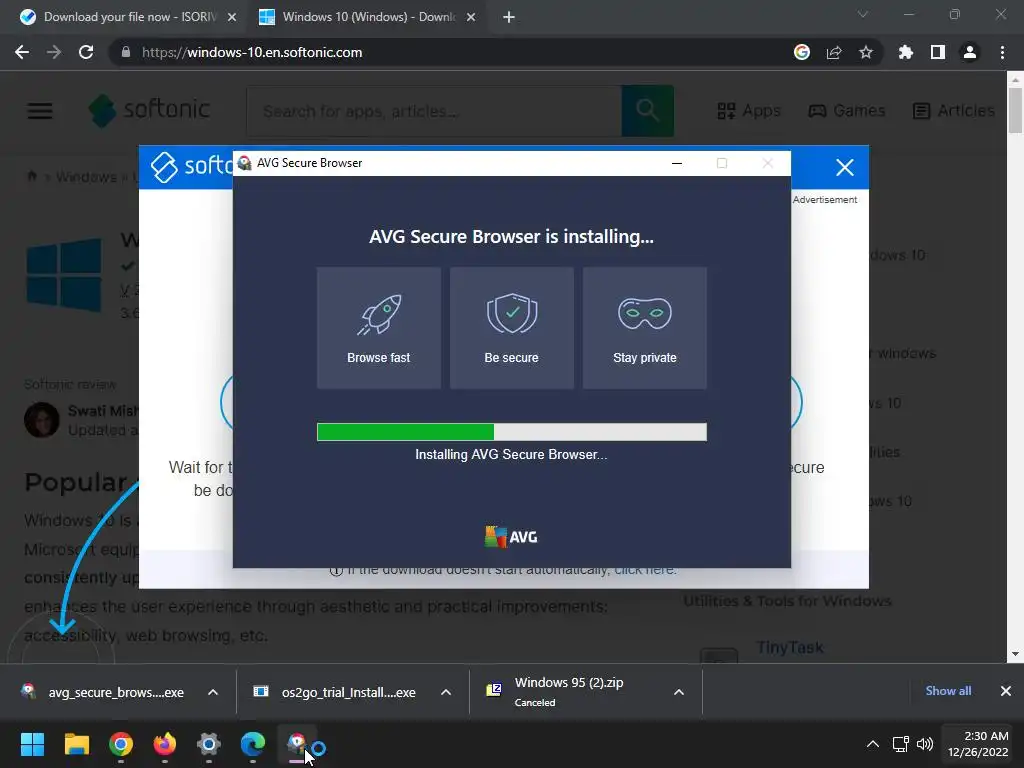Open Chrome extensions puzzle icon
The height and width of the screenshot is (768, 1024).
pyautogui.click(x=906, y=52)
